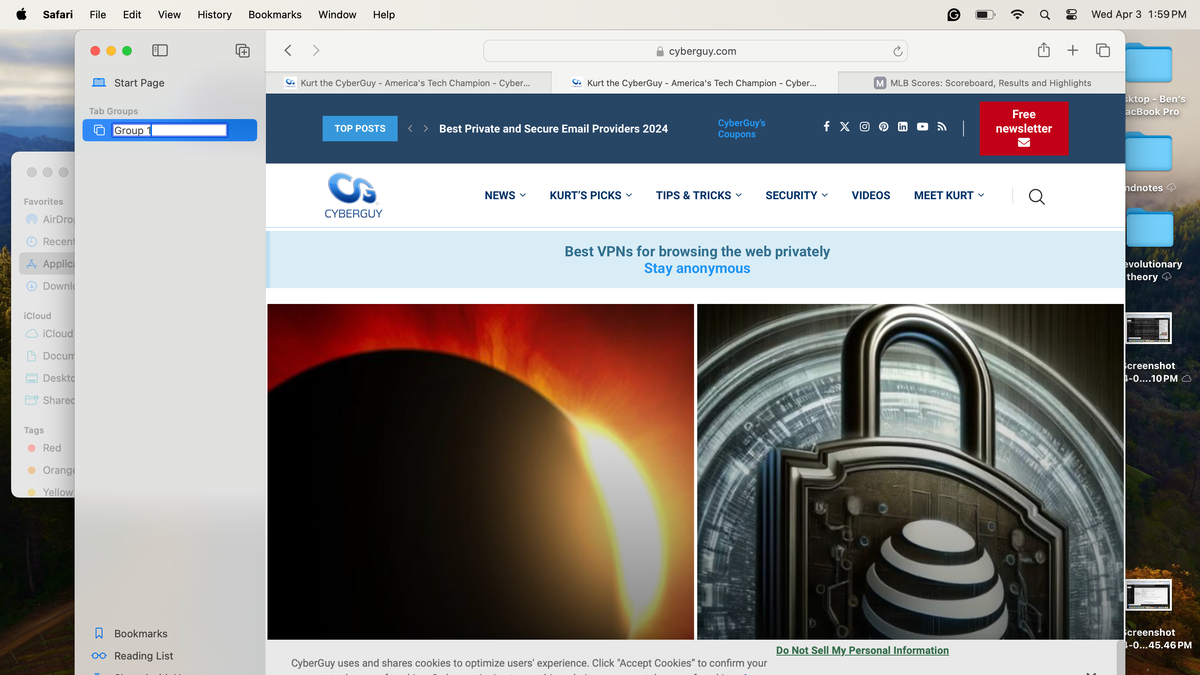Click the Pinterest icon
The image size is (1200, 675).
click(x=883, y=126)
